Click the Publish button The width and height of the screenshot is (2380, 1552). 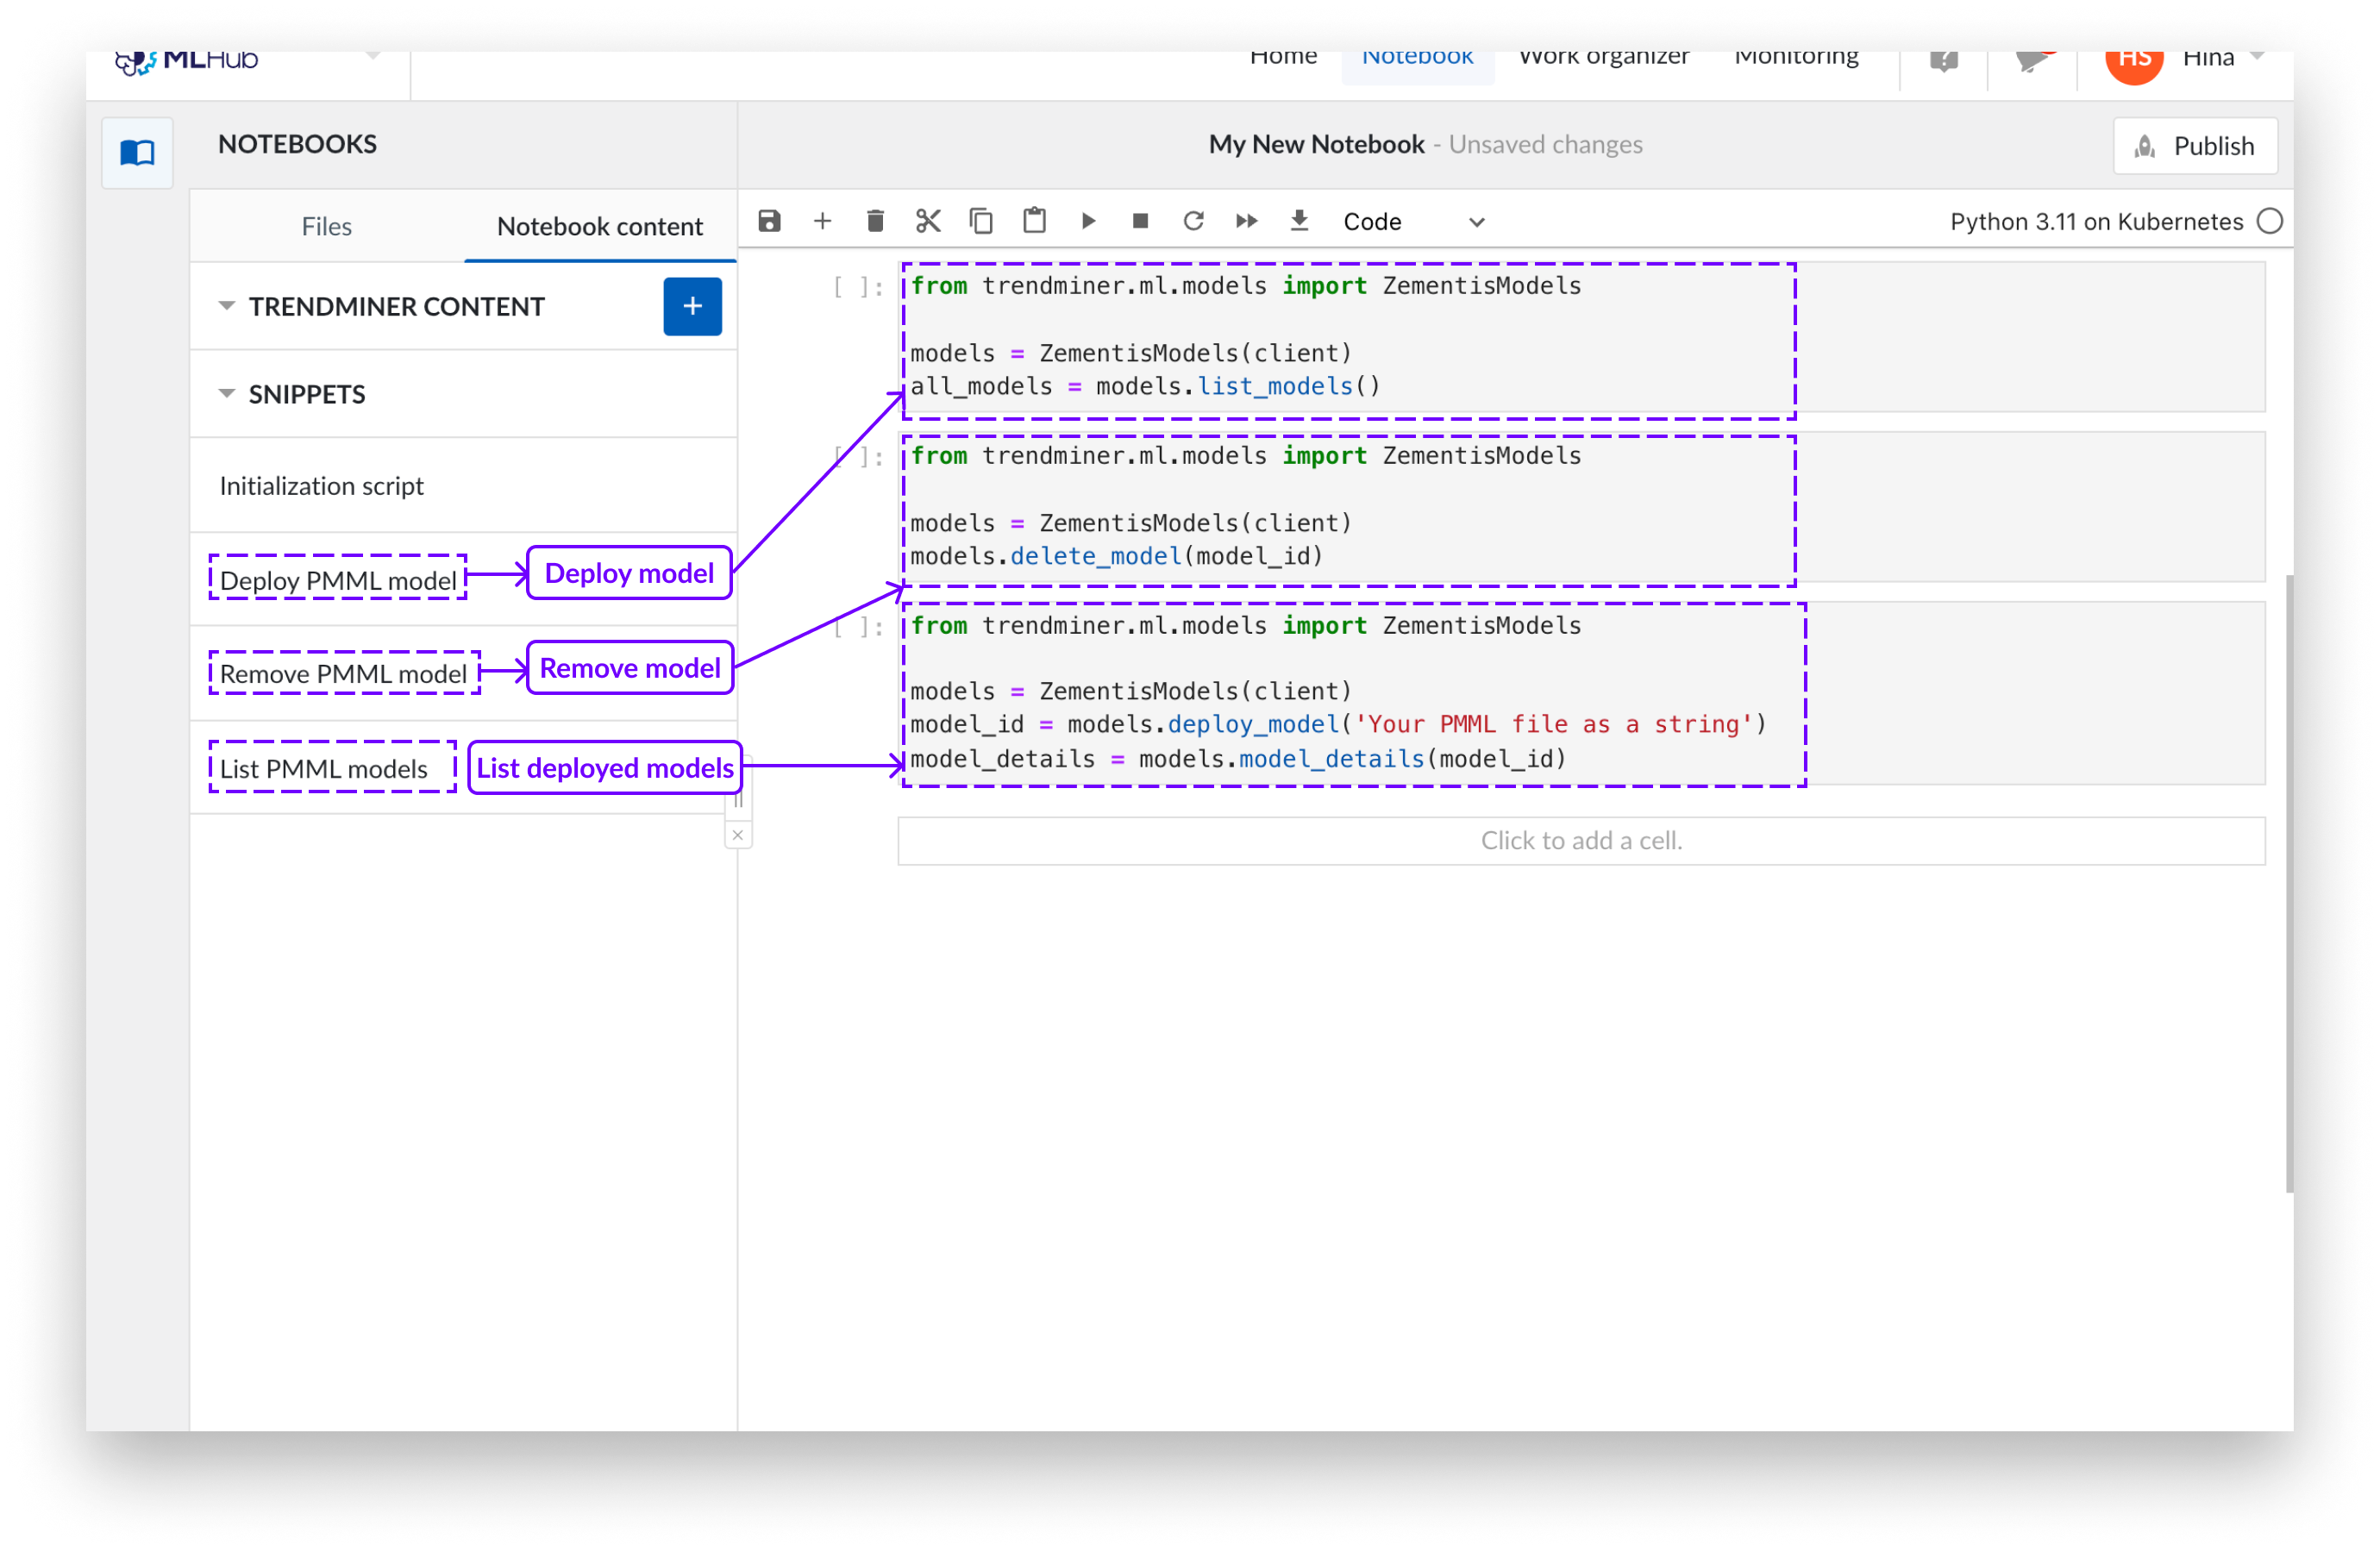tap(2195, 146)
